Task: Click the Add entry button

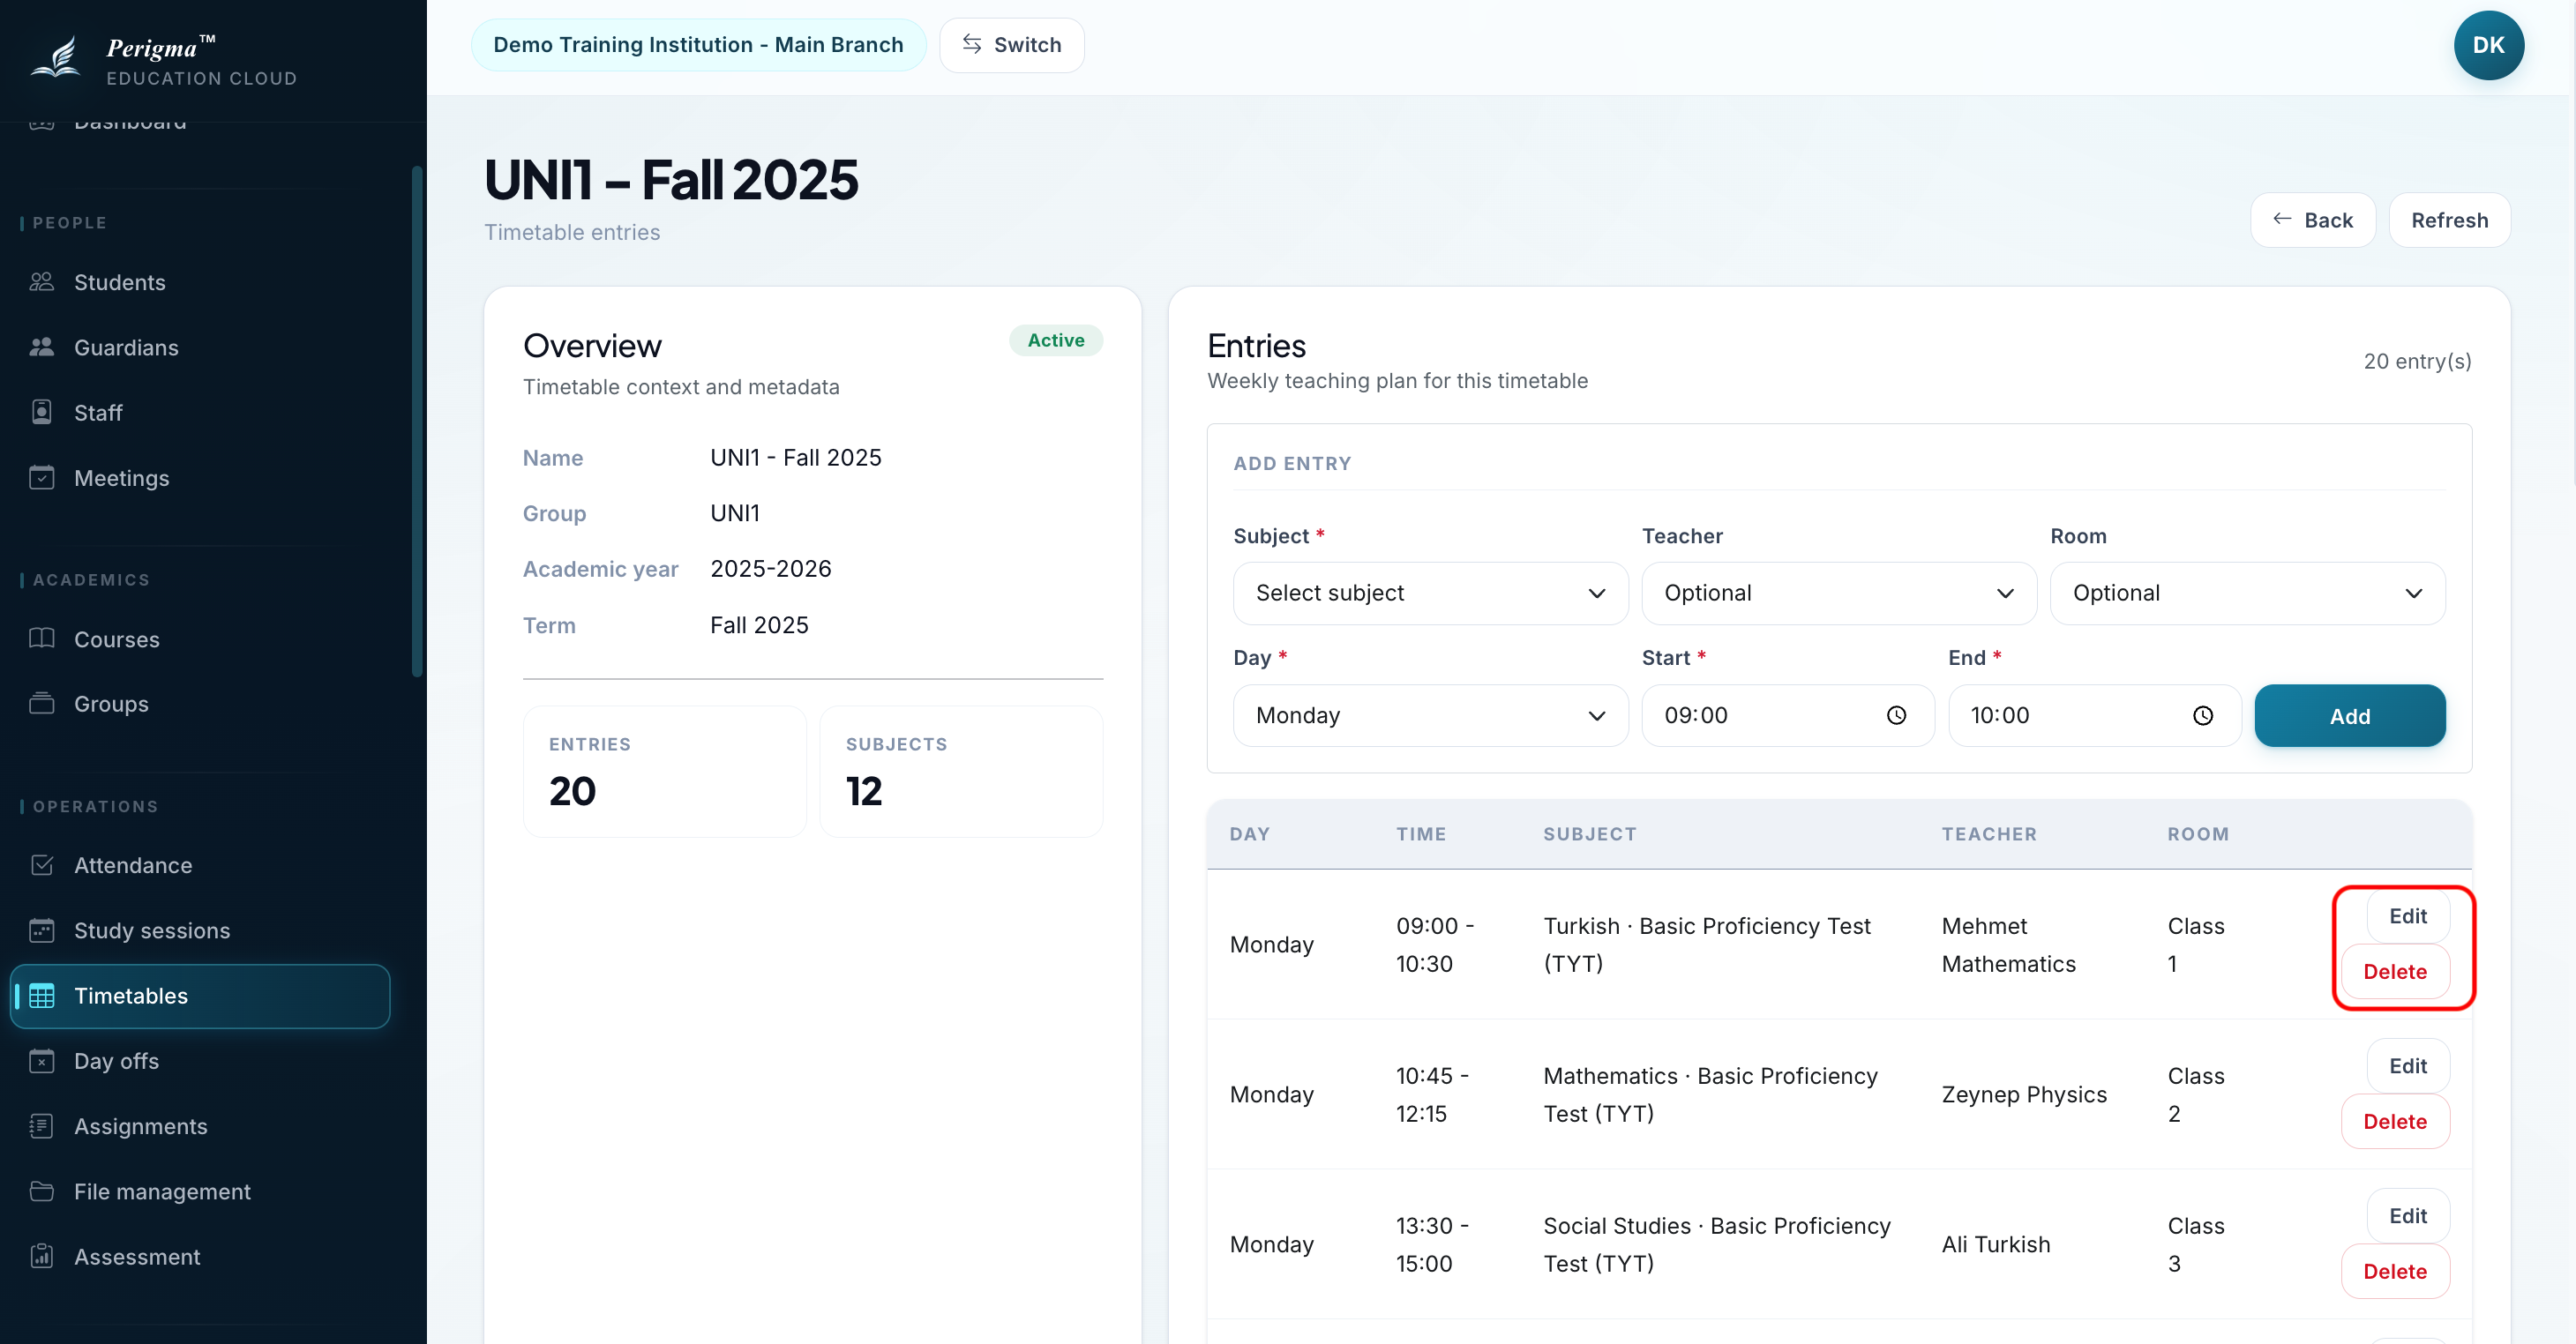Action: pos(2349,715)
